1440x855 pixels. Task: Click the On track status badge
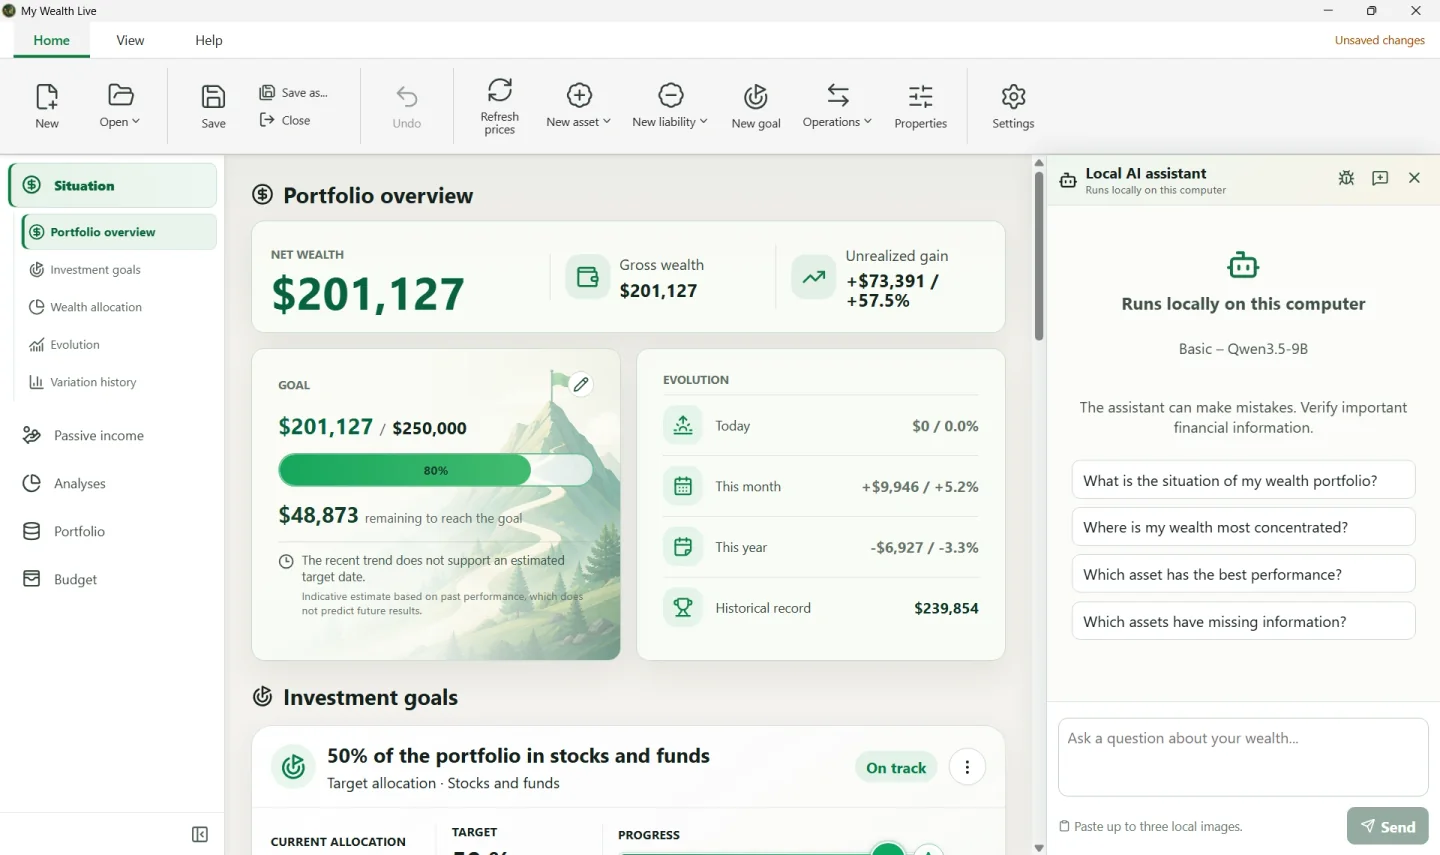(x=896, y=768)
